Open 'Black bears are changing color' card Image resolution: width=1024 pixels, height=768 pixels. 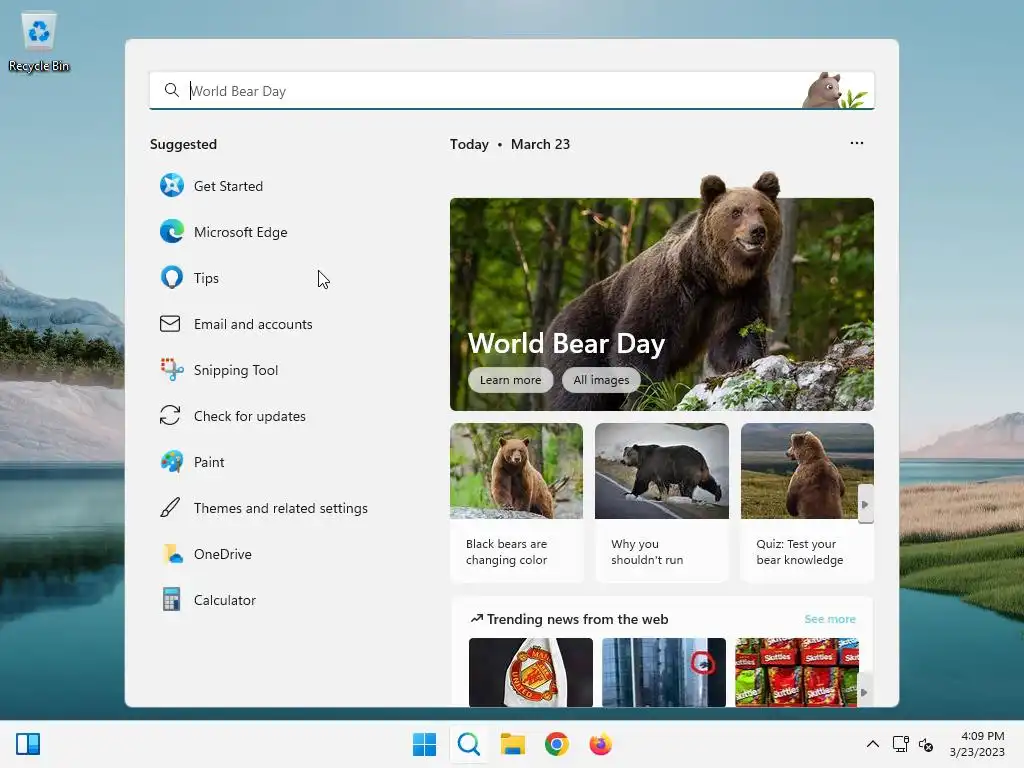tap(516, 502)
